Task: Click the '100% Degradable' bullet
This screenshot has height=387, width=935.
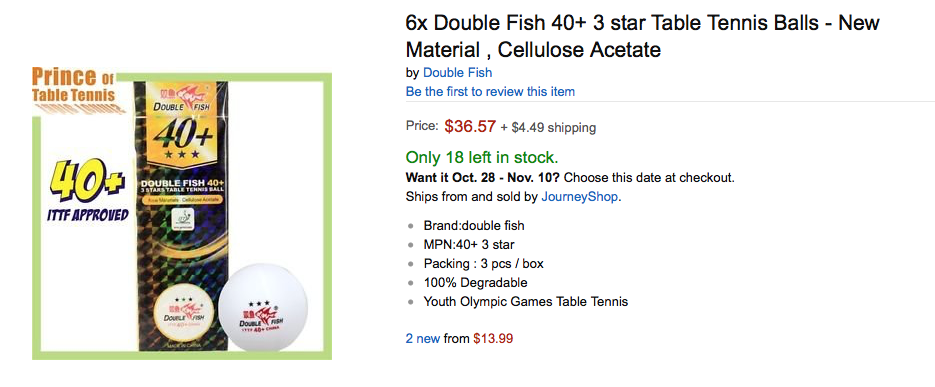Action: click(475, 283)
